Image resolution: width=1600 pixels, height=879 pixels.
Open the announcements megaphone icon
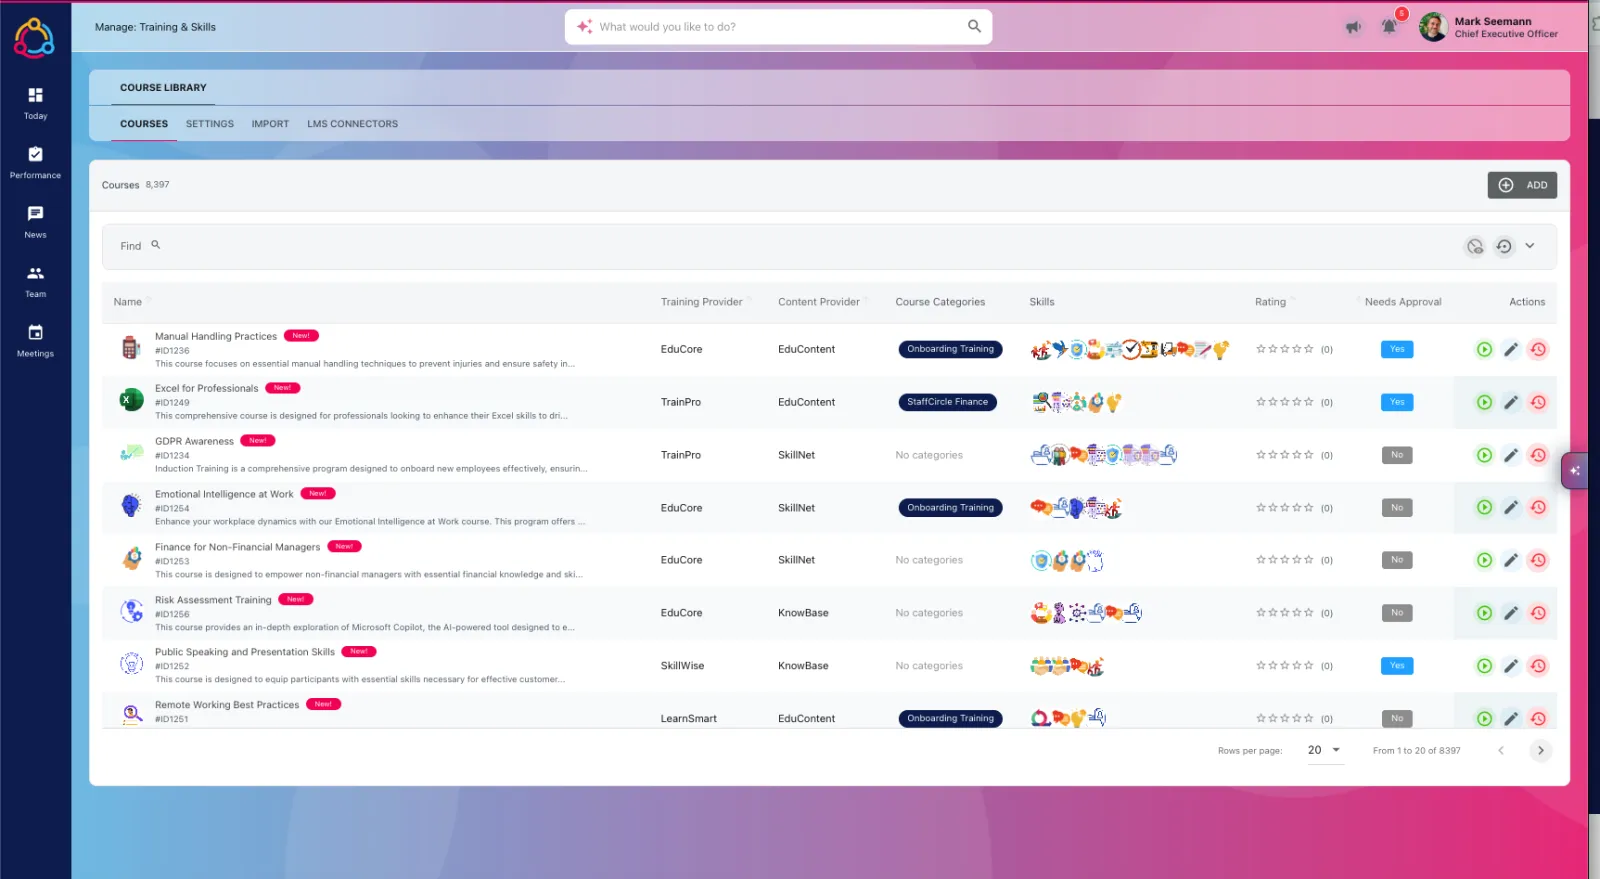tap(1353, 27)
